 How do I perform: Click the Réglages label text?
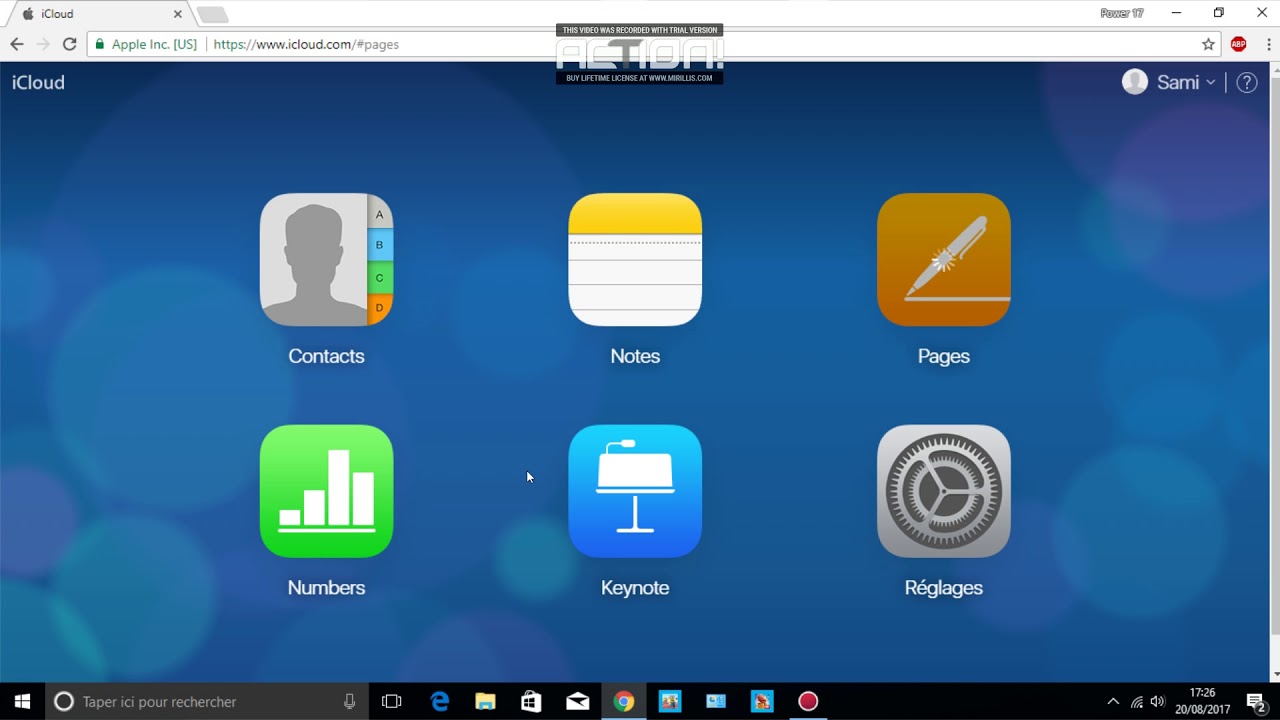tap(944, 588)
